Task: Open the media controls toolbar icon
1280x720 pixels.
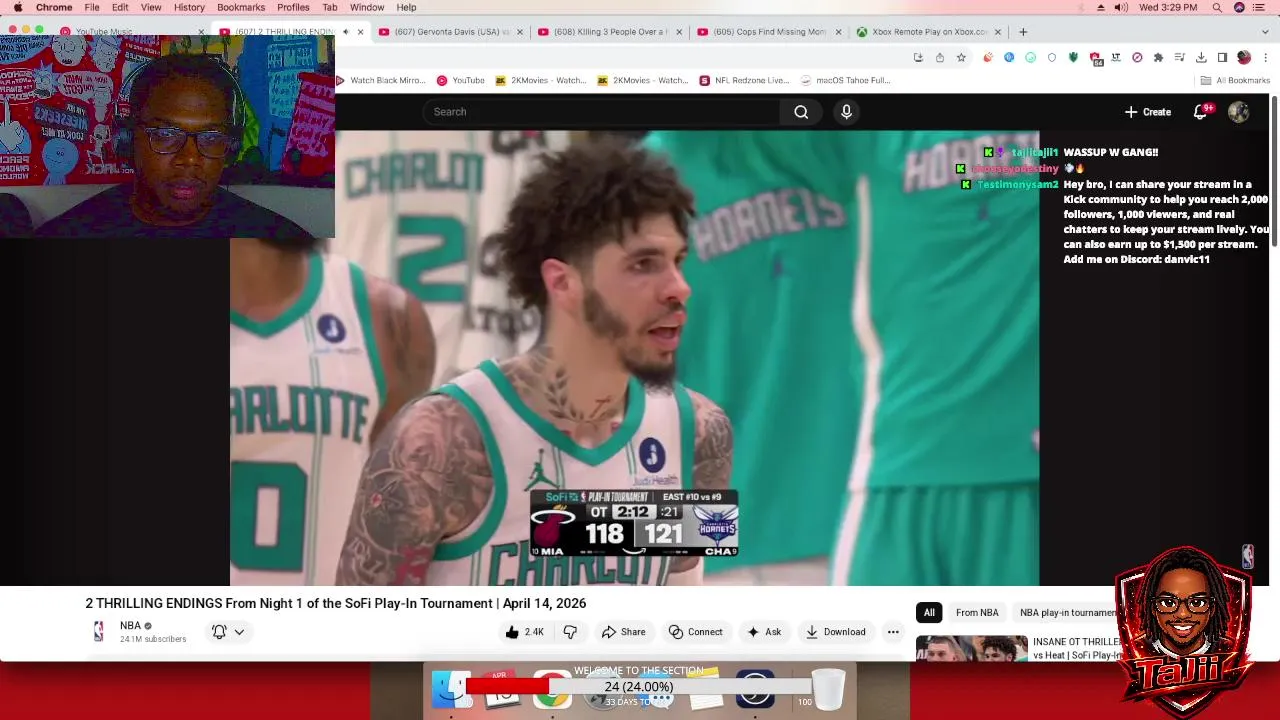Action: 1180,58
